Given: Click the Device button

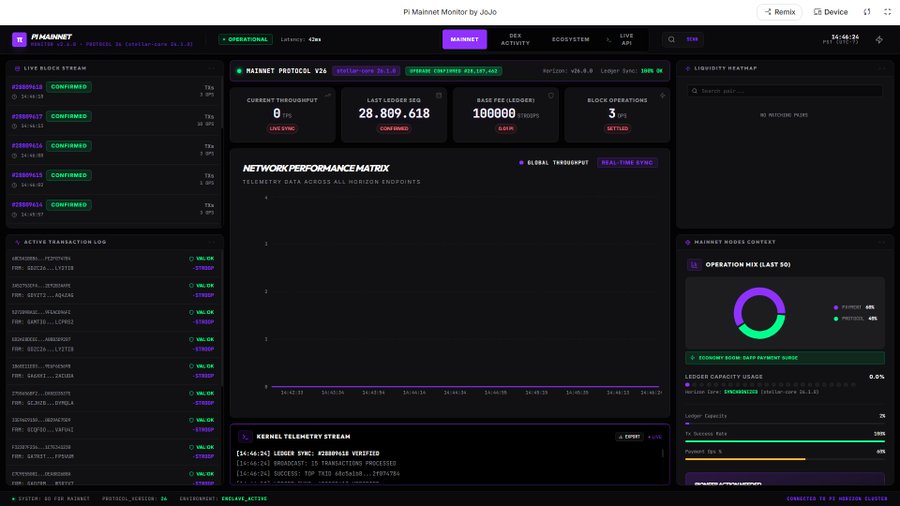Looking at the screenshot, I should coord(831,12).
